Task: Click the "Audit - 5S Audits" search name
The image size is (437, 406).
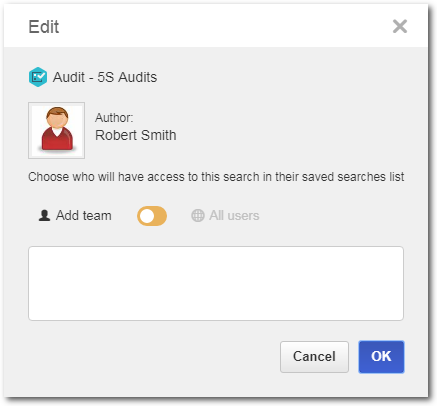Action: (x=105, y=77)
